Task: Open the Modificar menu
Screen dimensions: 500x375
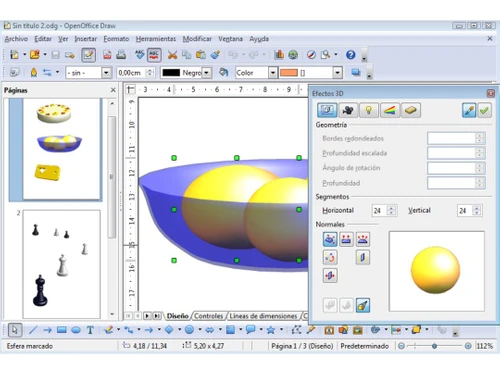Action: click(x=197, y=39)
